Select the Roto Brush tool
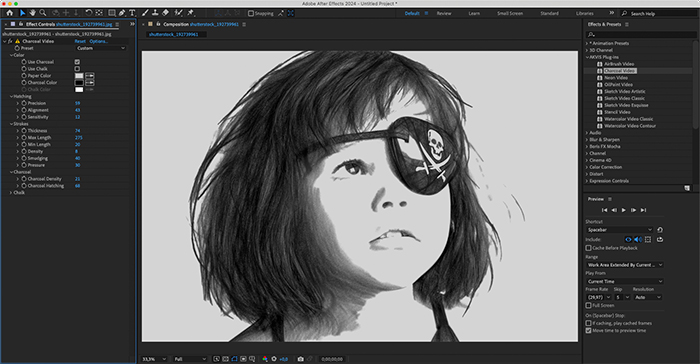The width and height of the screenshot is (700, 364). (x=179, y=13)
